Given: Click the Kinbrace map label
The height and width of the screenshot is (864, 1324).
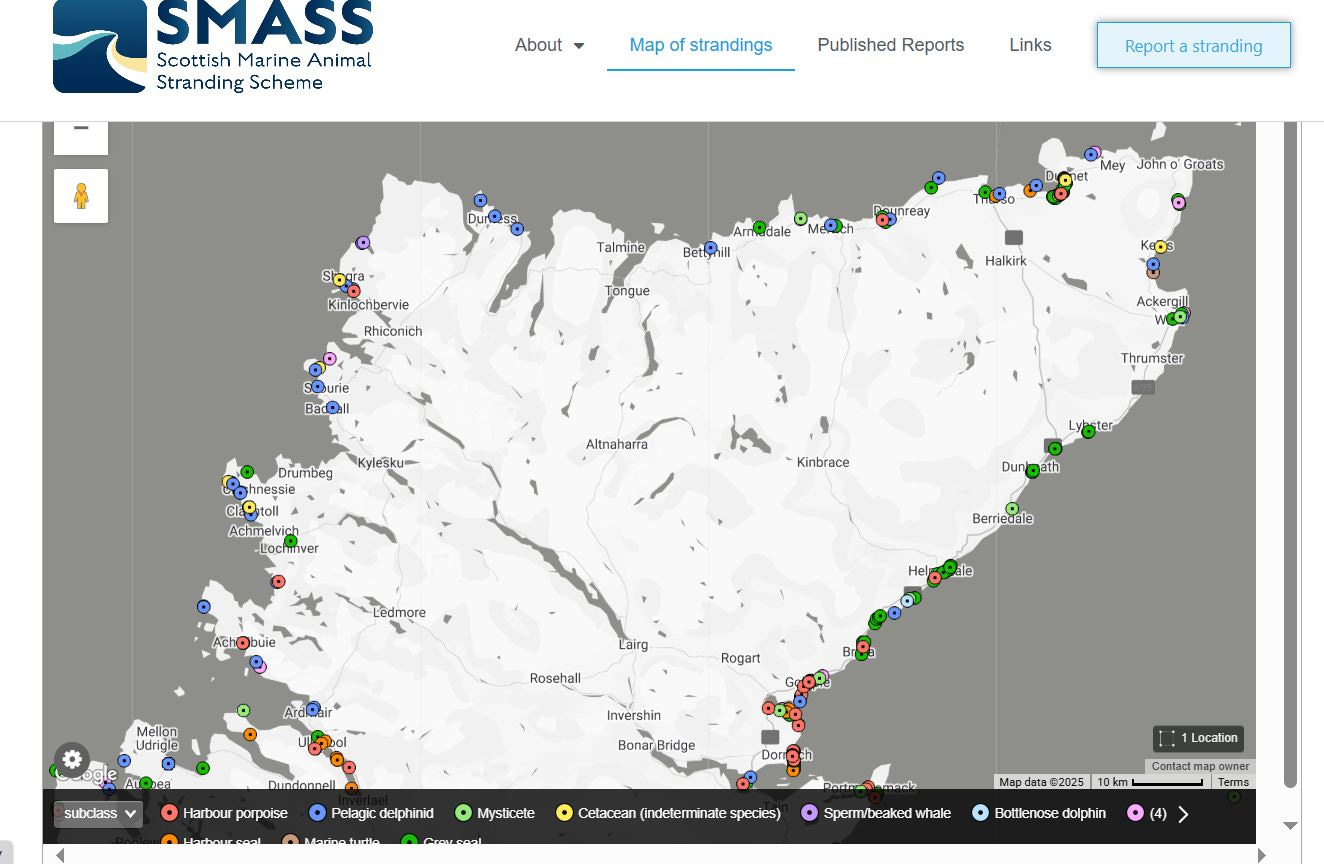Looking at the screenshot, I should point(823,462).
